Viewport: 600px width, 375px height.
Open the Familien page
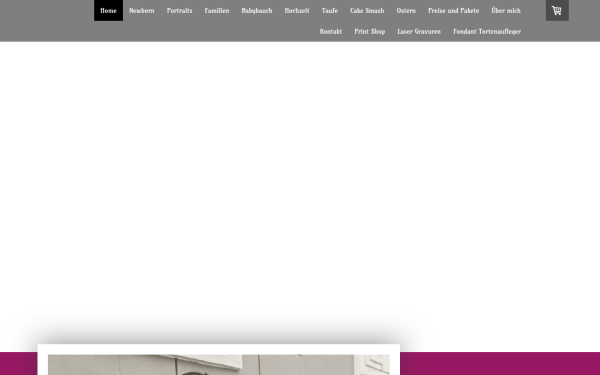tap(217, 10)
